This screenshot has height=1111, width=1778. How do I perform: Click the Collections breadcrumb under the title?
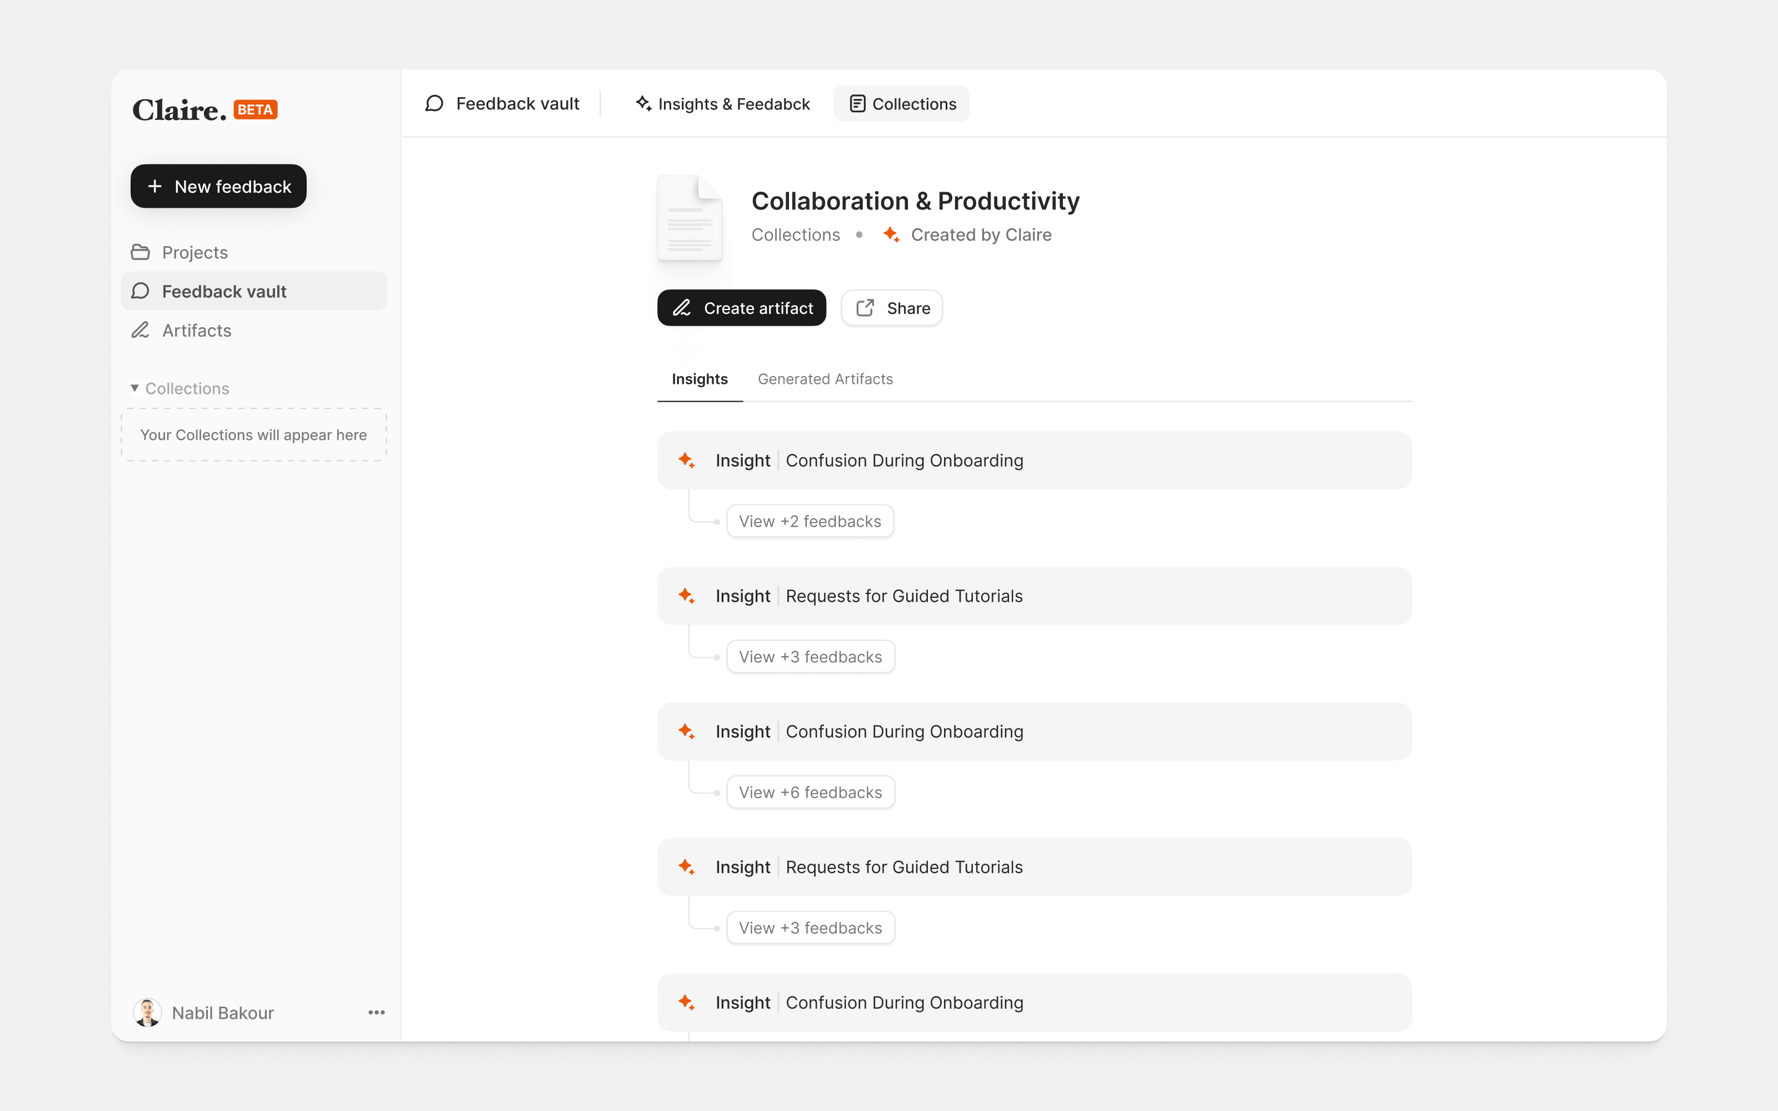[x=796, y=235]
